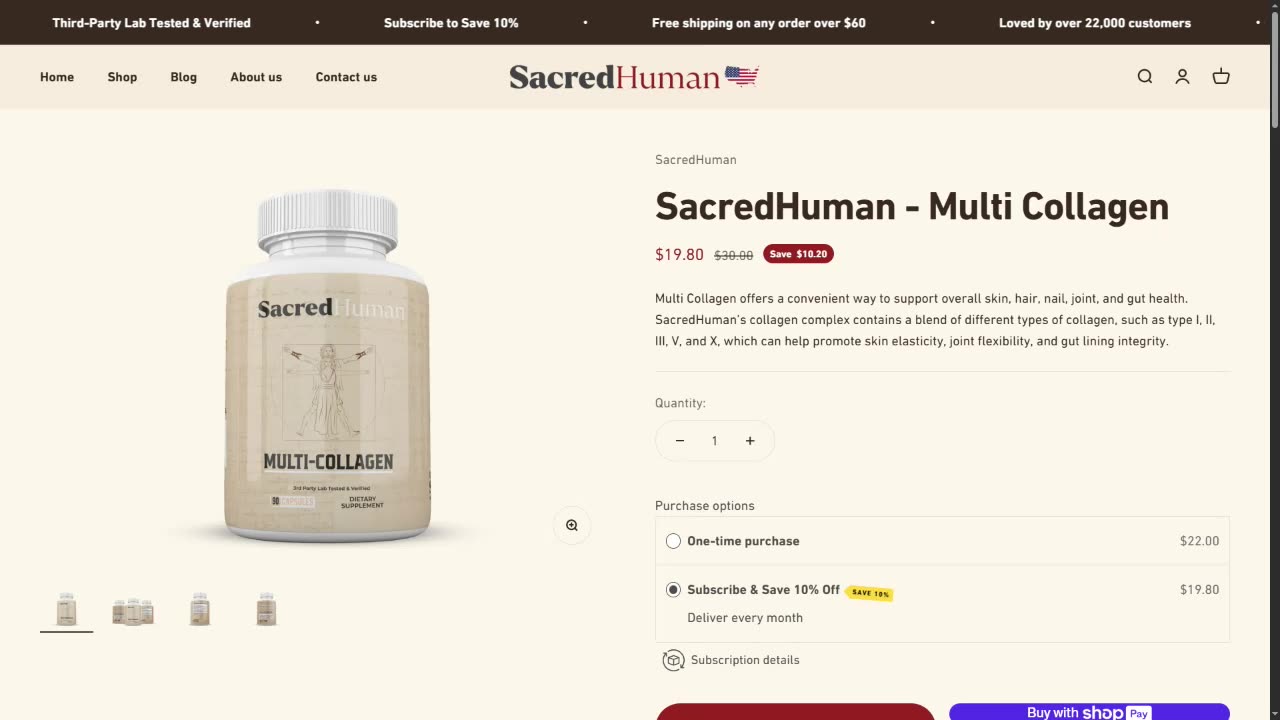
Task: Open the shopping cart icon
Action: tap(1221, 77)
